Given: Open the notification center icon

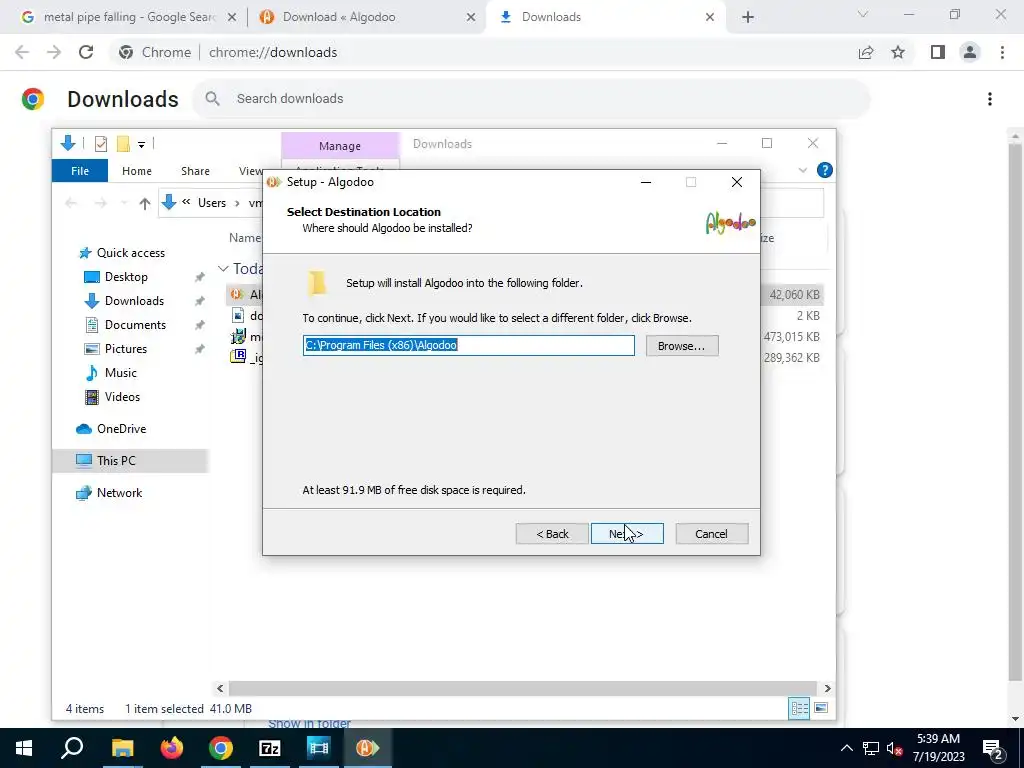Looking at the screenshot, I should tap(993, 748).
